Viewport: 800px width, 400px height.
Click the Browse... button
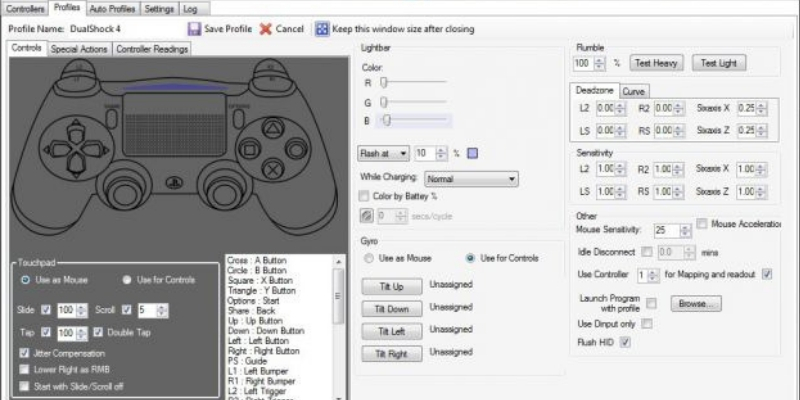(696, 304)
